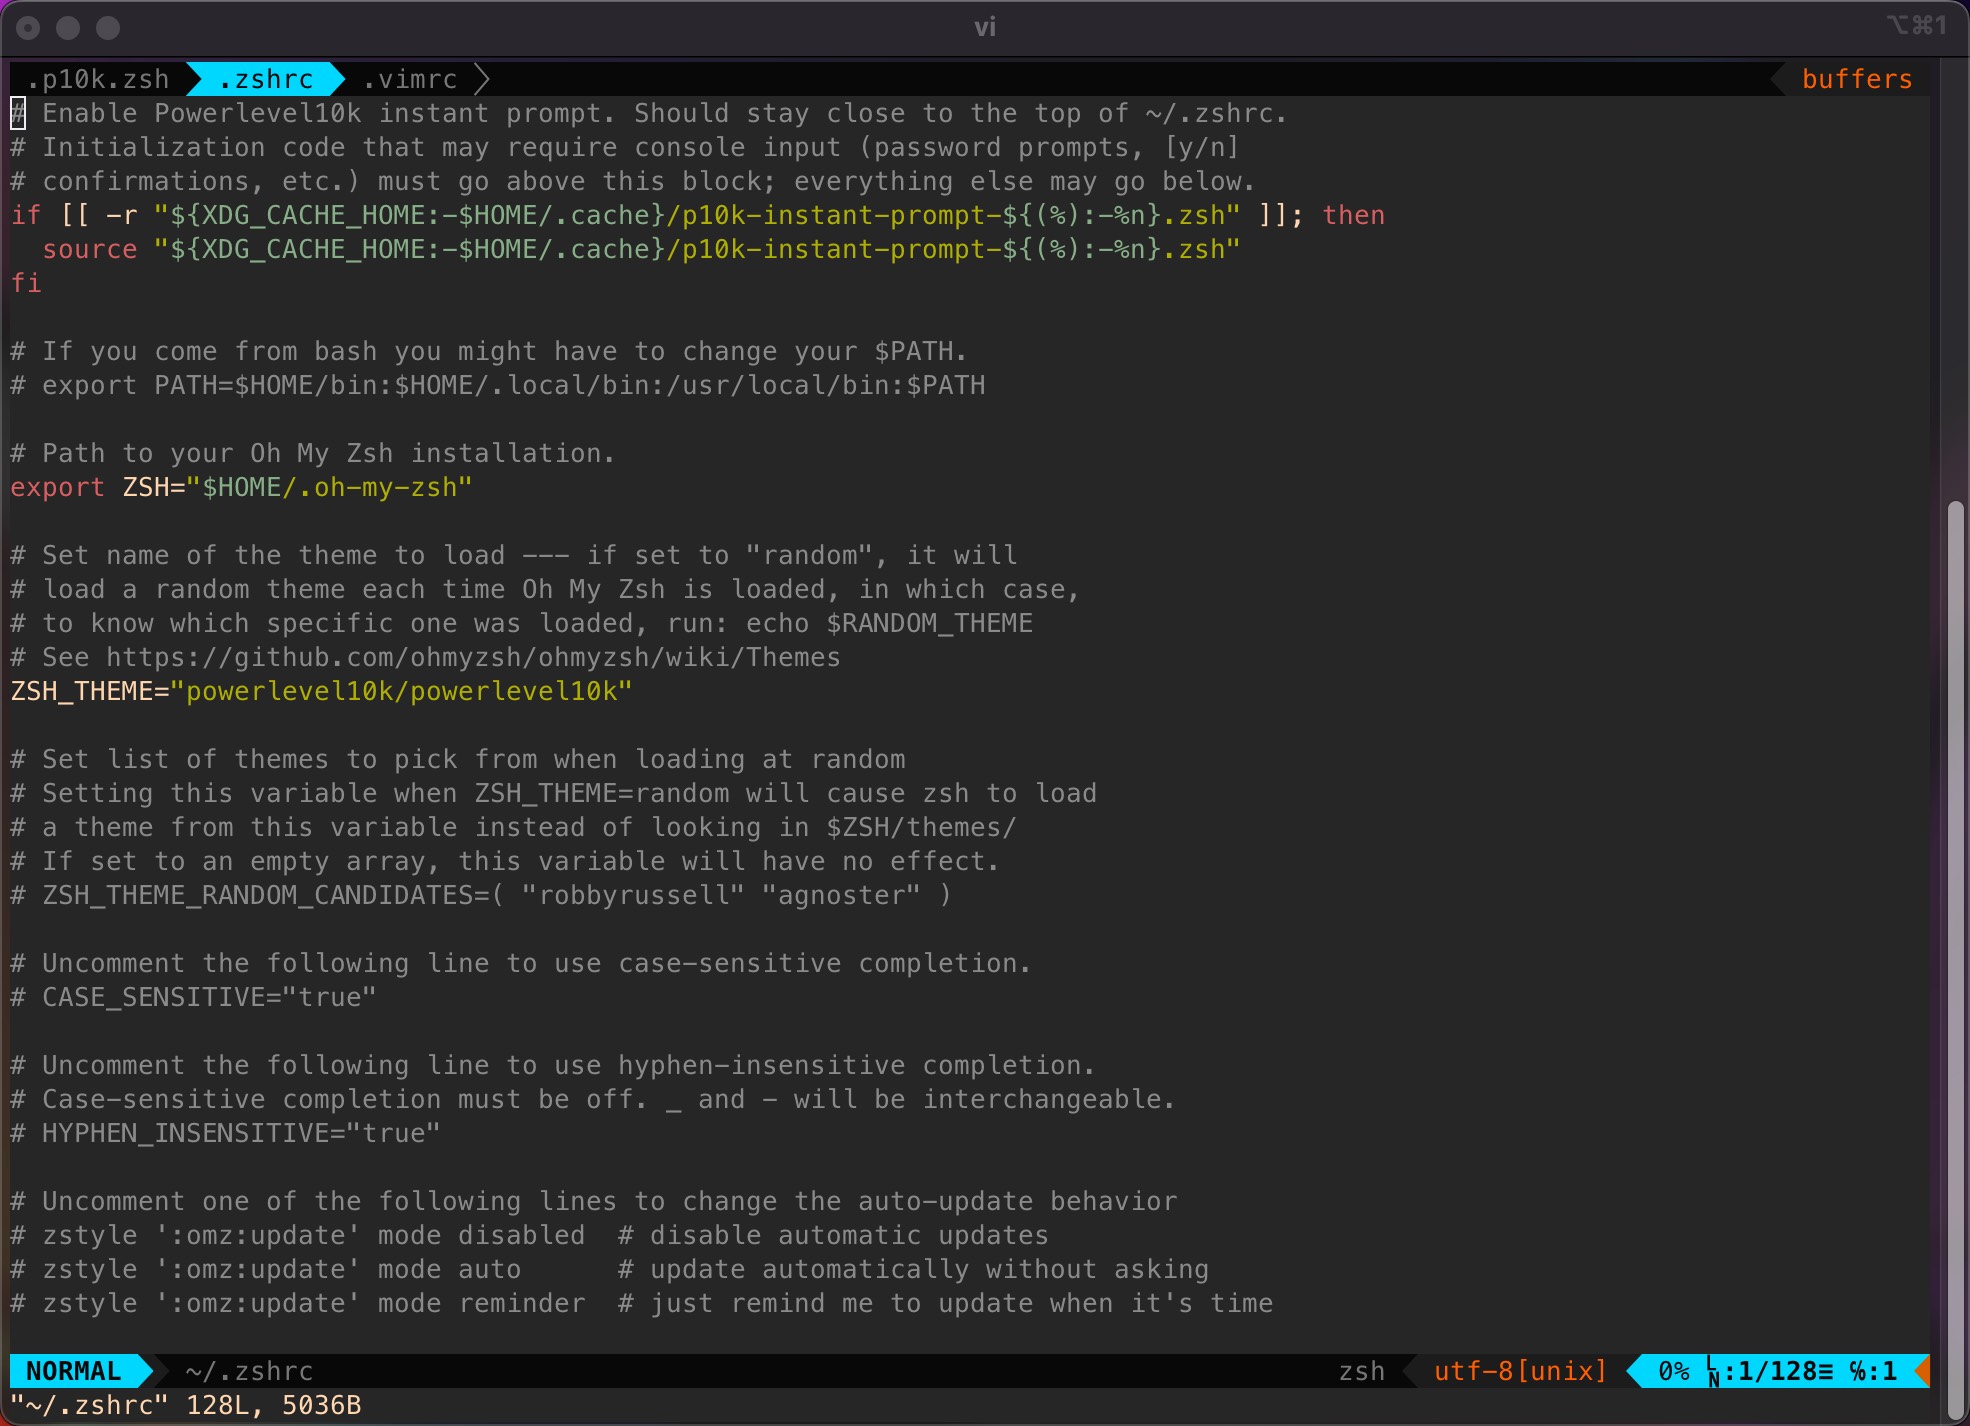
Task: Click the ~/.zshrc path in status line
Action: pos(249,1371)
